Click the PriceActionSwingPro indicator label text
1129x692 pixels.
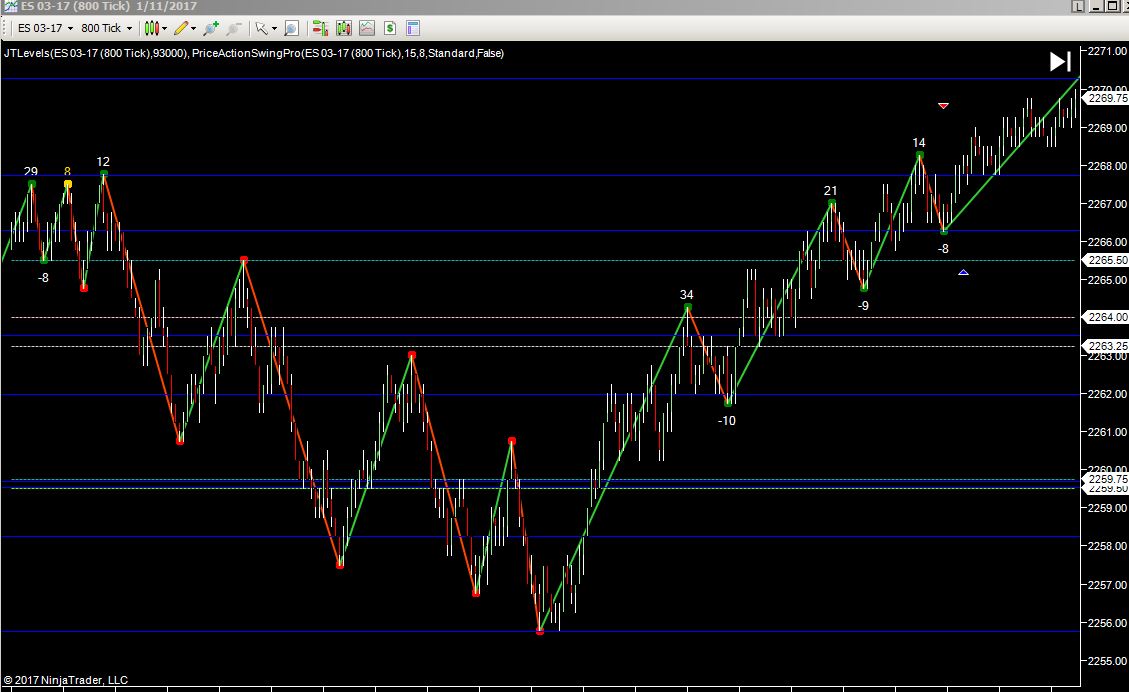pos(348,53)
